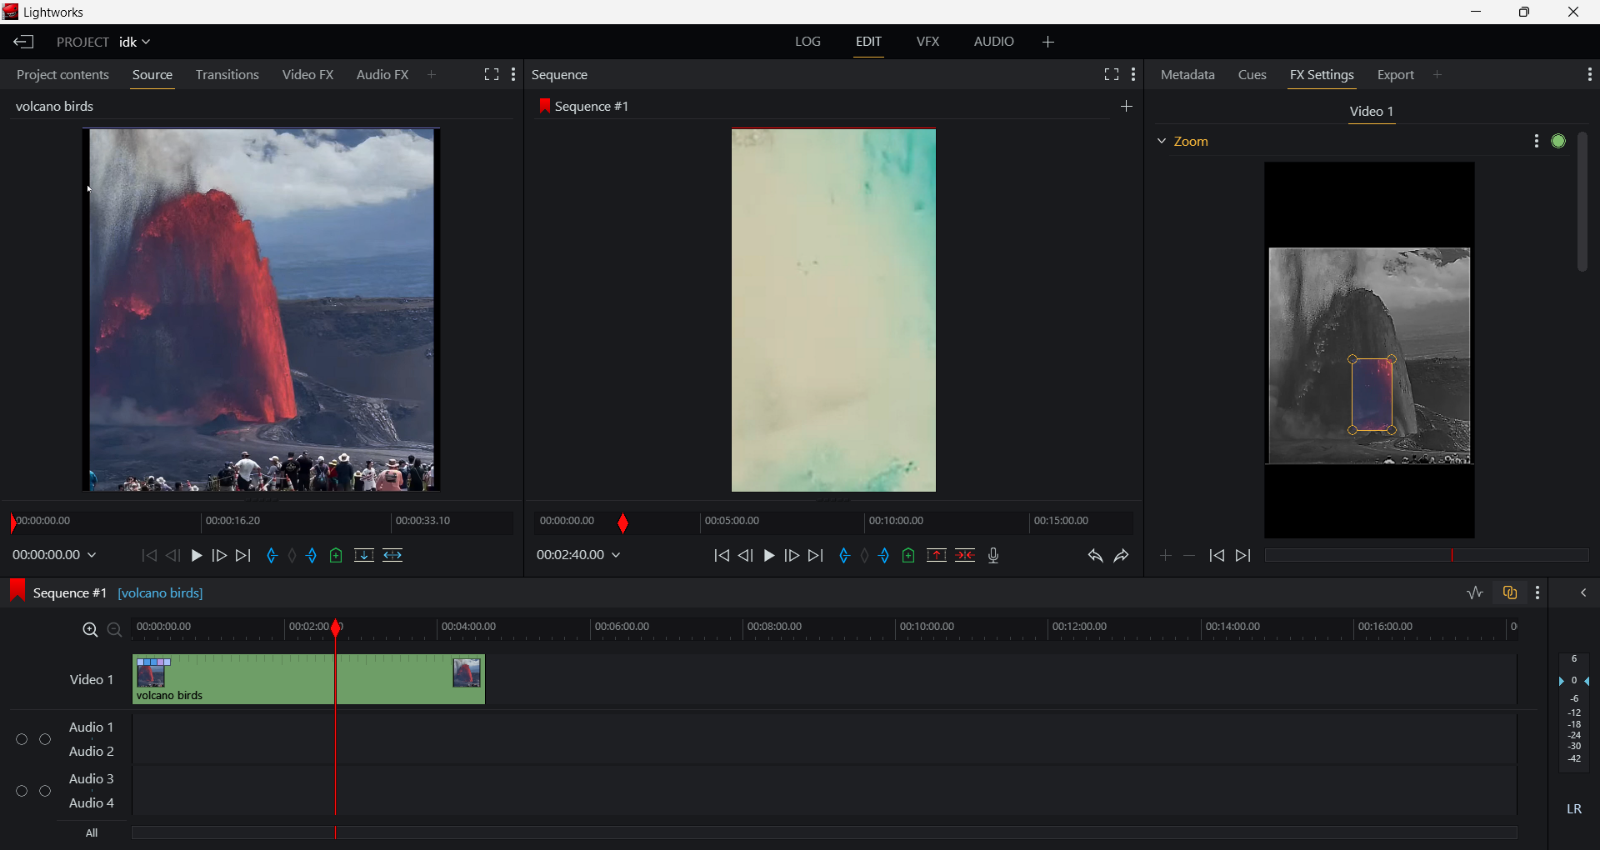The width and height of the screenshot is (1600, 850).
Task: Click the redo arrow in sequence toolbar
Action: [1122, 556]
